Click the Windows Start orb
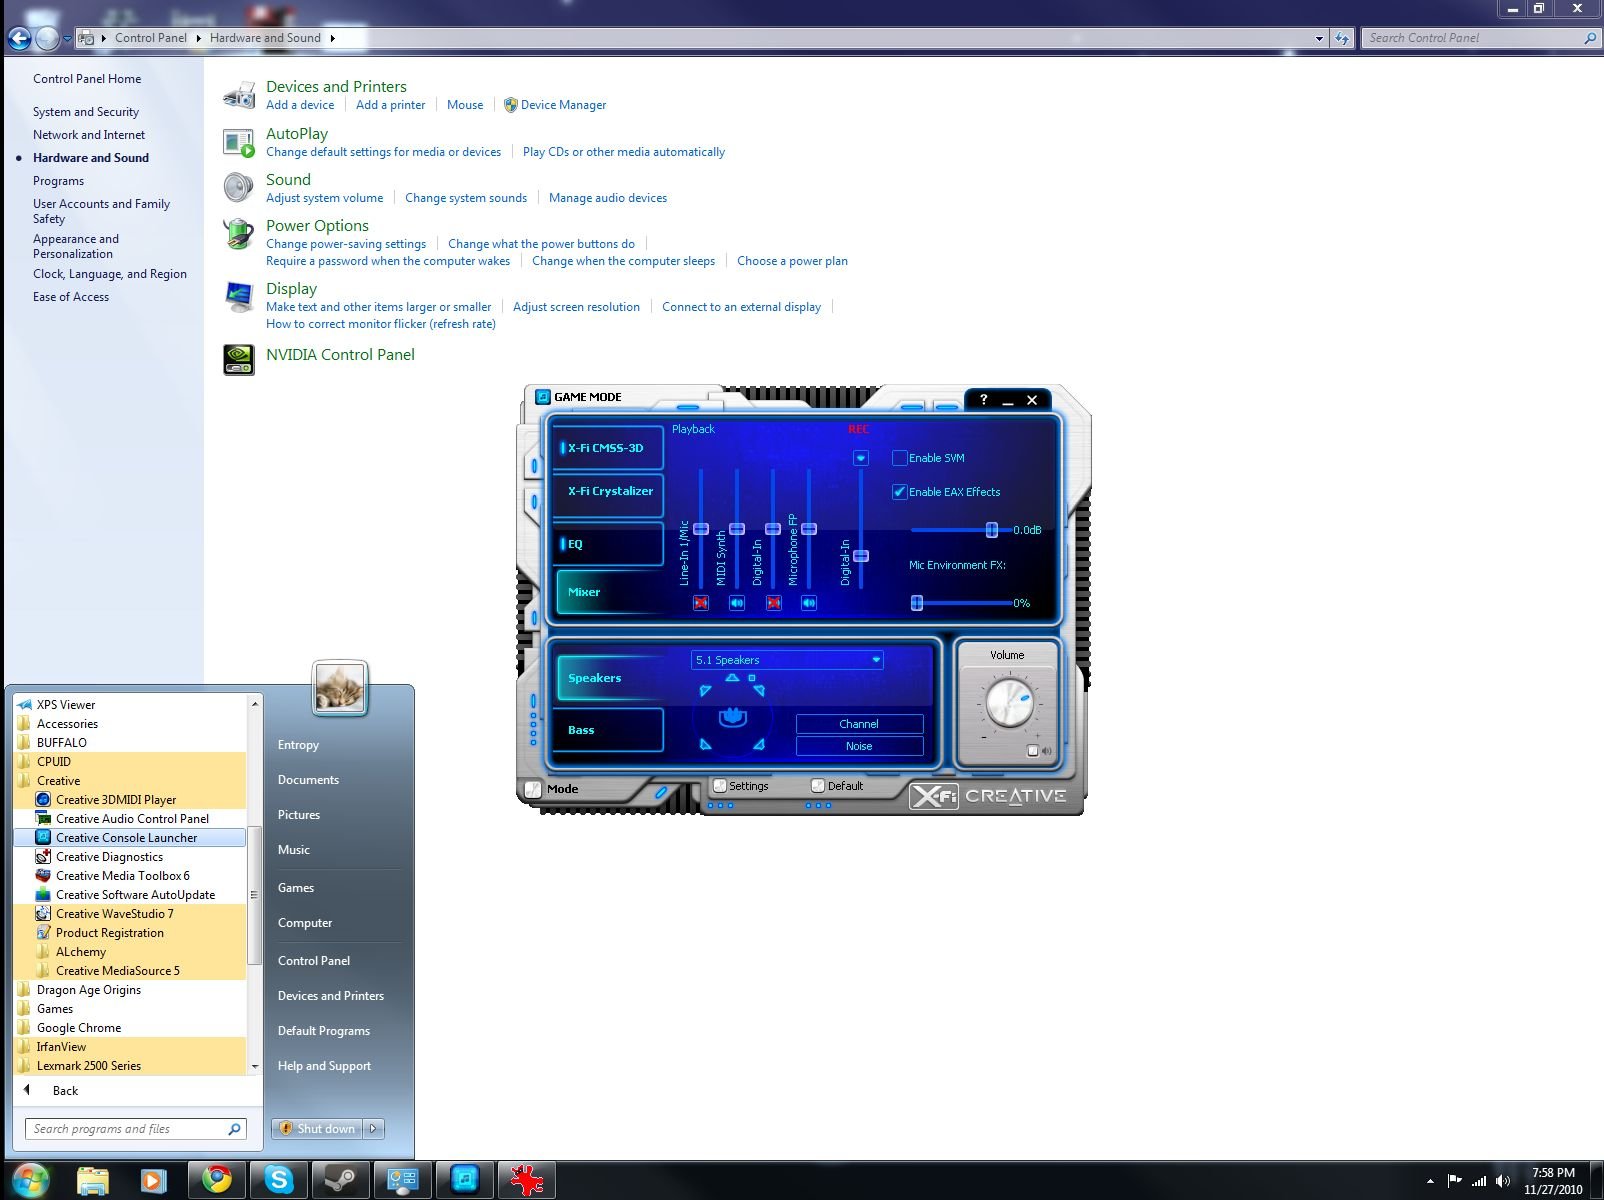The width and height of the screenshot is (1604, 1200). (29, 1181)
